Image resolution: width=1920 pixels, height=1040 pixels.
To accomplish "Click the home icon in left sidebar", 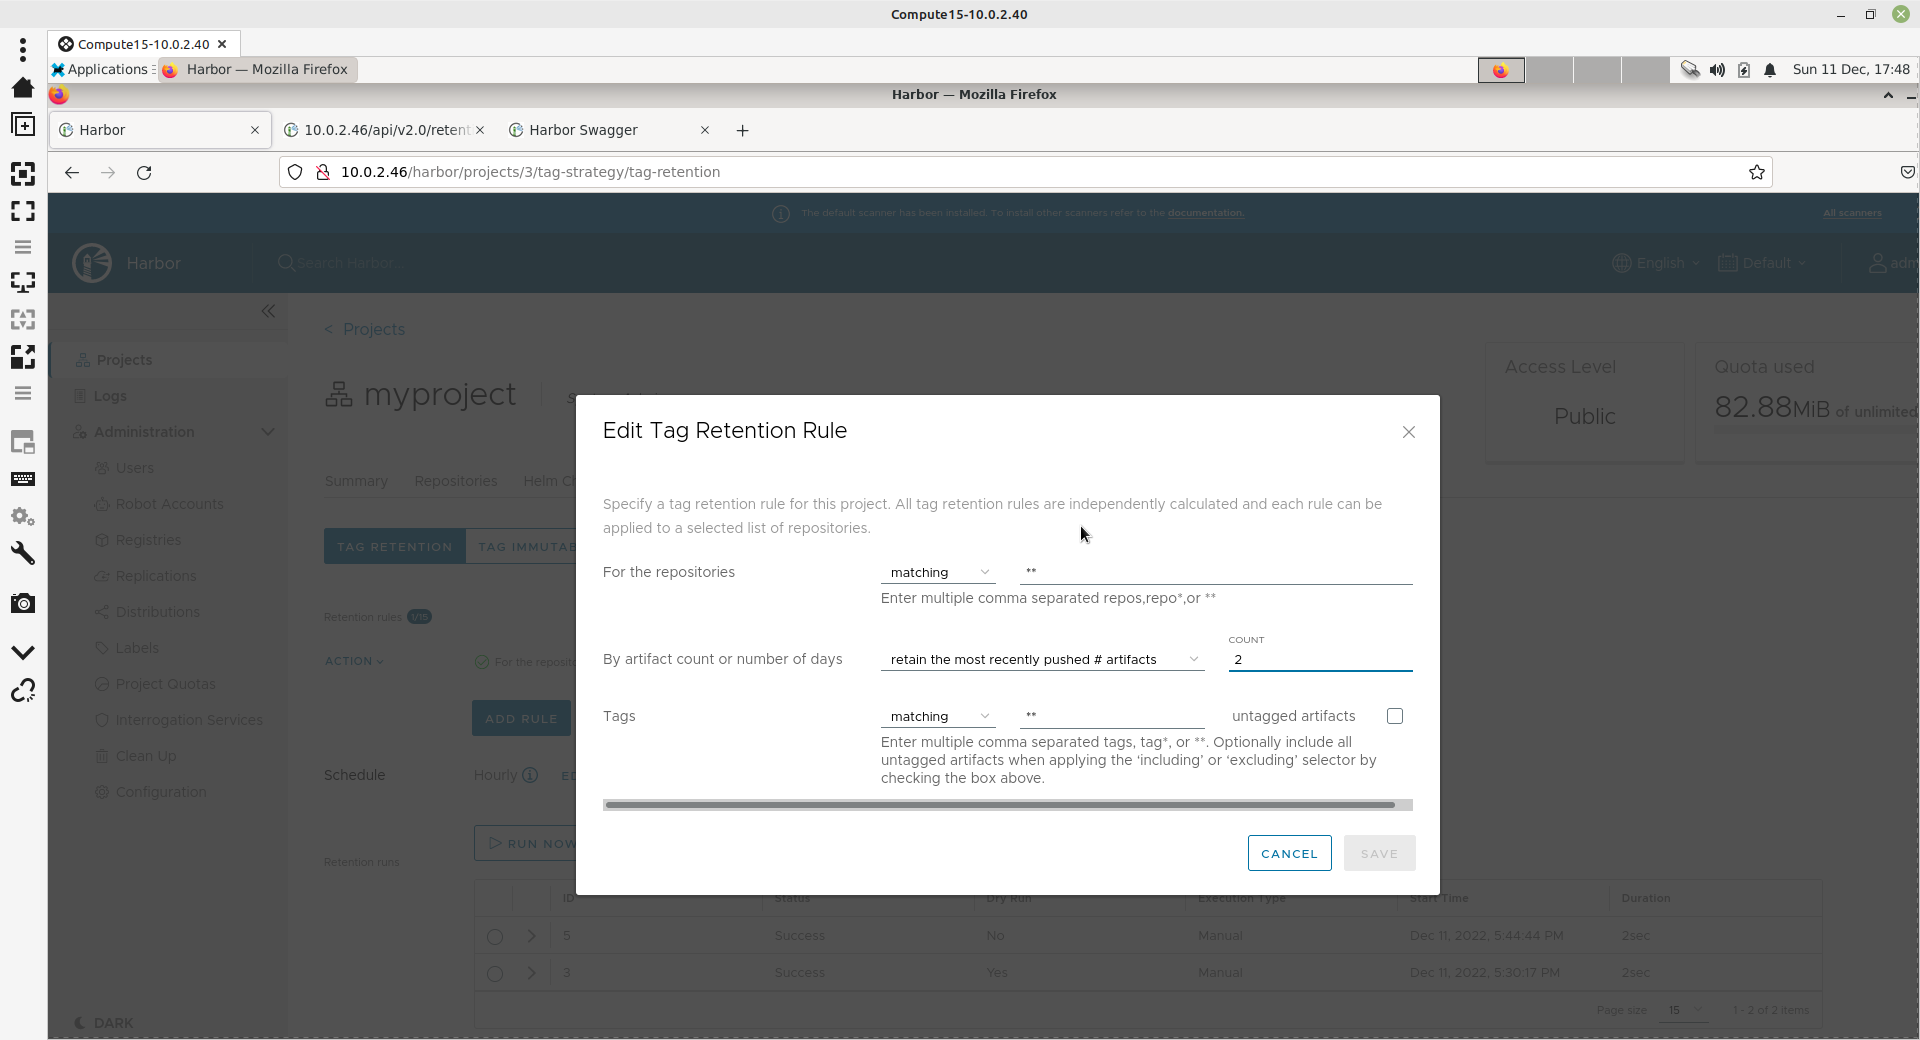I will point(22,88).
